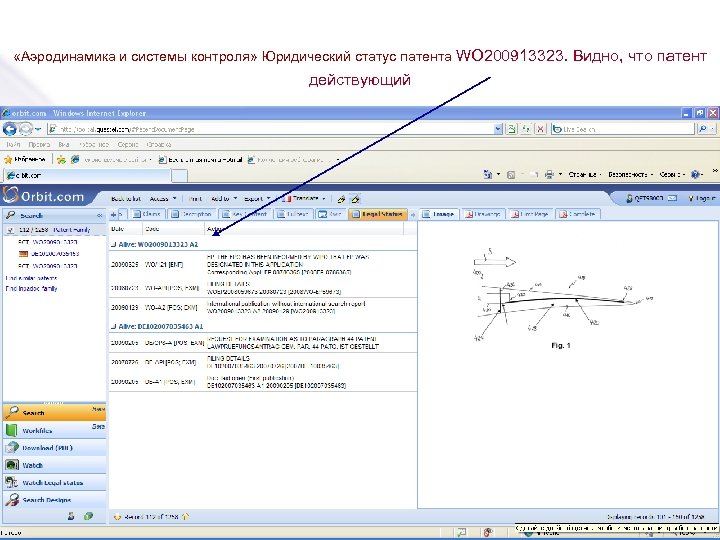Open the Favorites star button
The height and width of the screenshot is (540, 720).
click(x=25, y=159)
